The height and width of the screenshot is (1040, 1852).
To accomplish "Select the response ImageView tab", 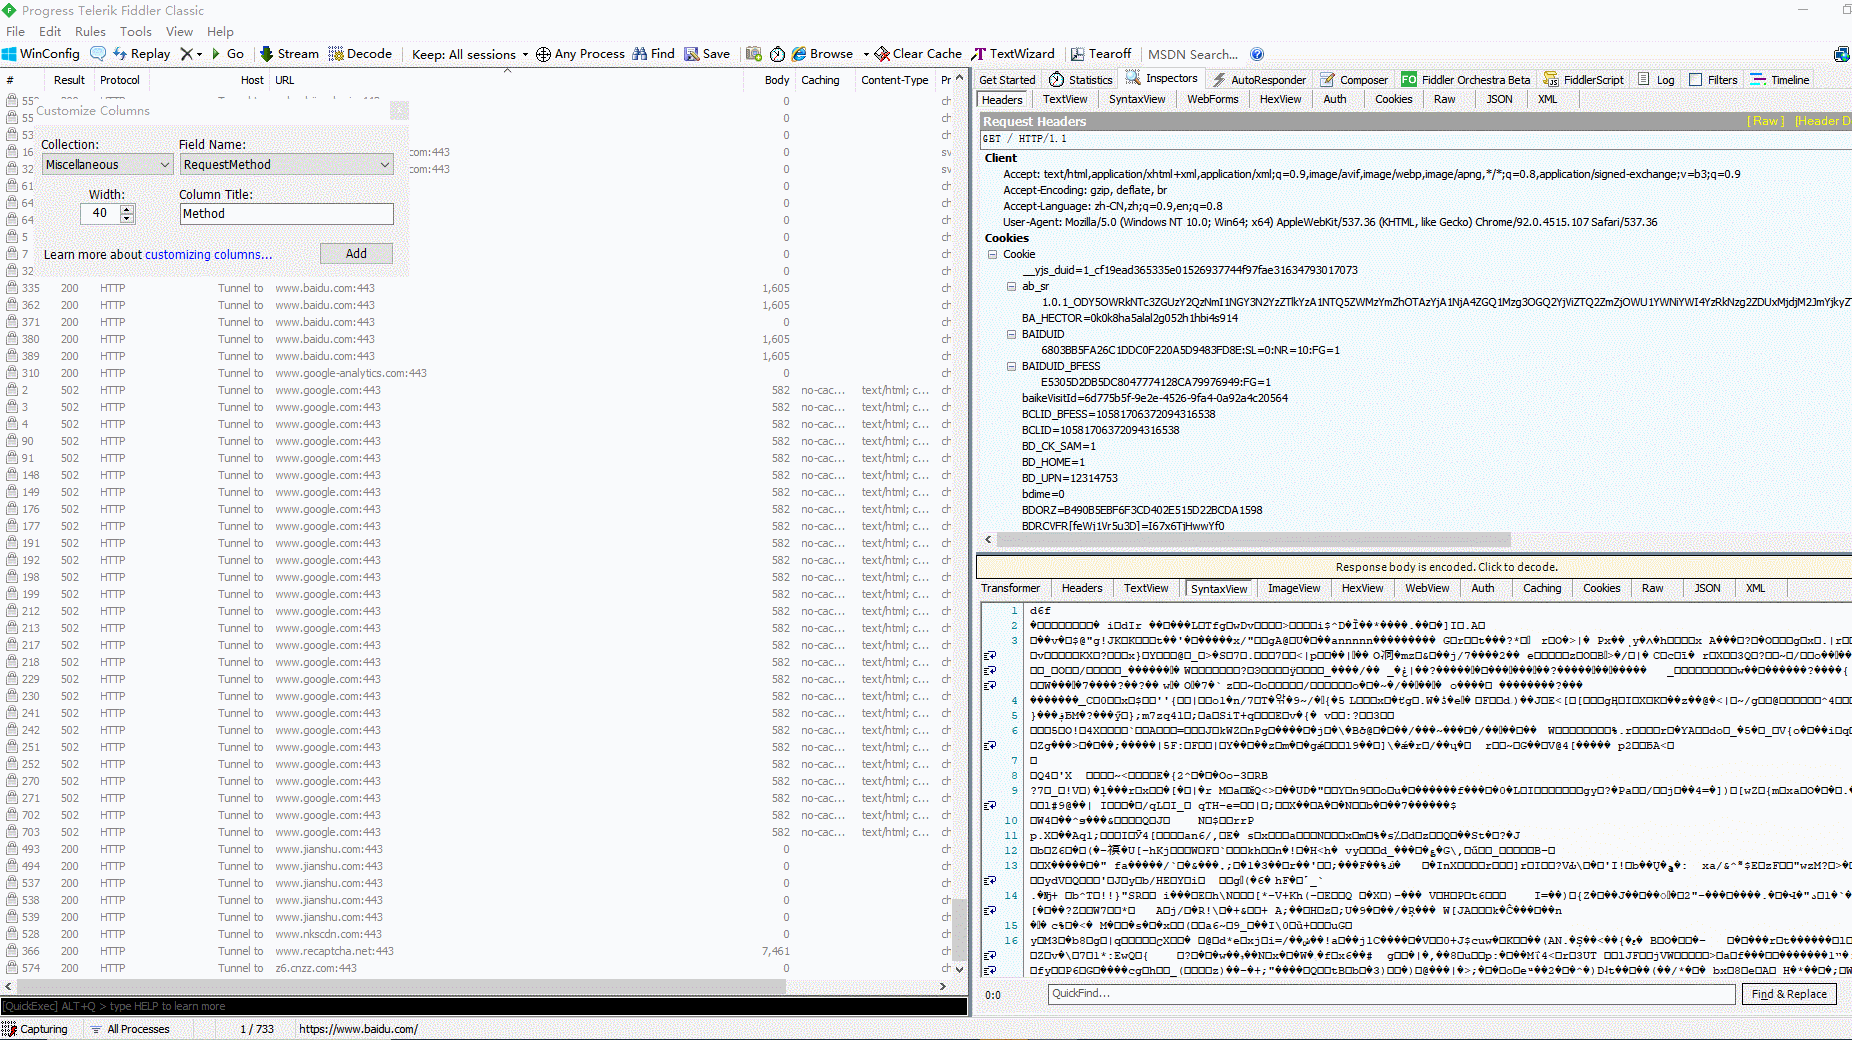I will coord(1294,588).
